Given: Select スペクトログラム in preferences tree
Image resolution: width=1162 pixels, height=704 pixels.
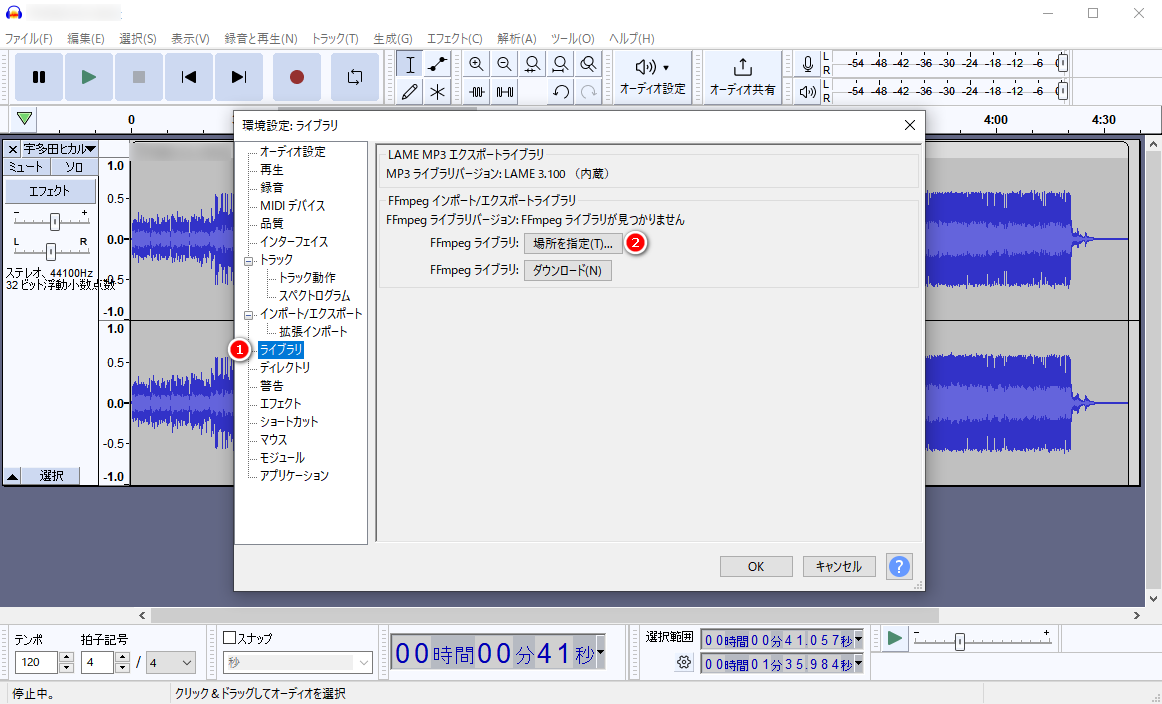Looking at the screenshot, I should [x=314, y=296].
